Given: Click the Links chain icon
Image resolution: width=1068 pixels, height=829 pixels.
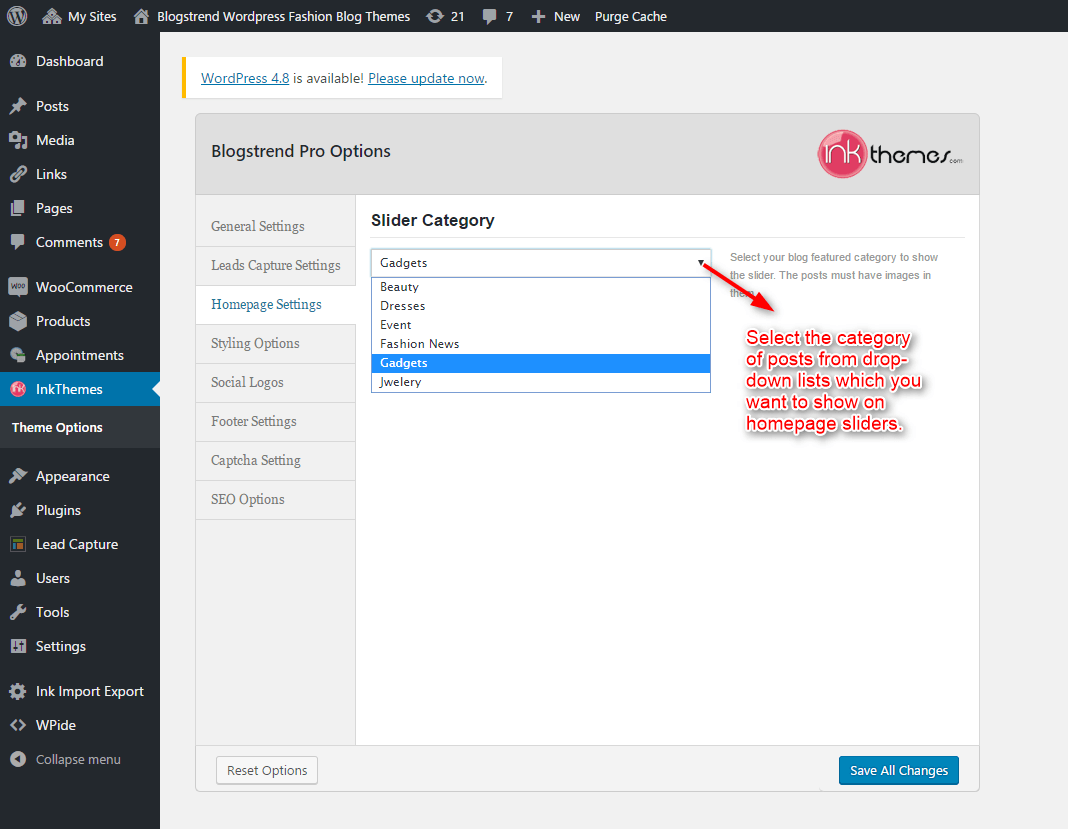Looking at the screenshot, I should pos(18,174).
